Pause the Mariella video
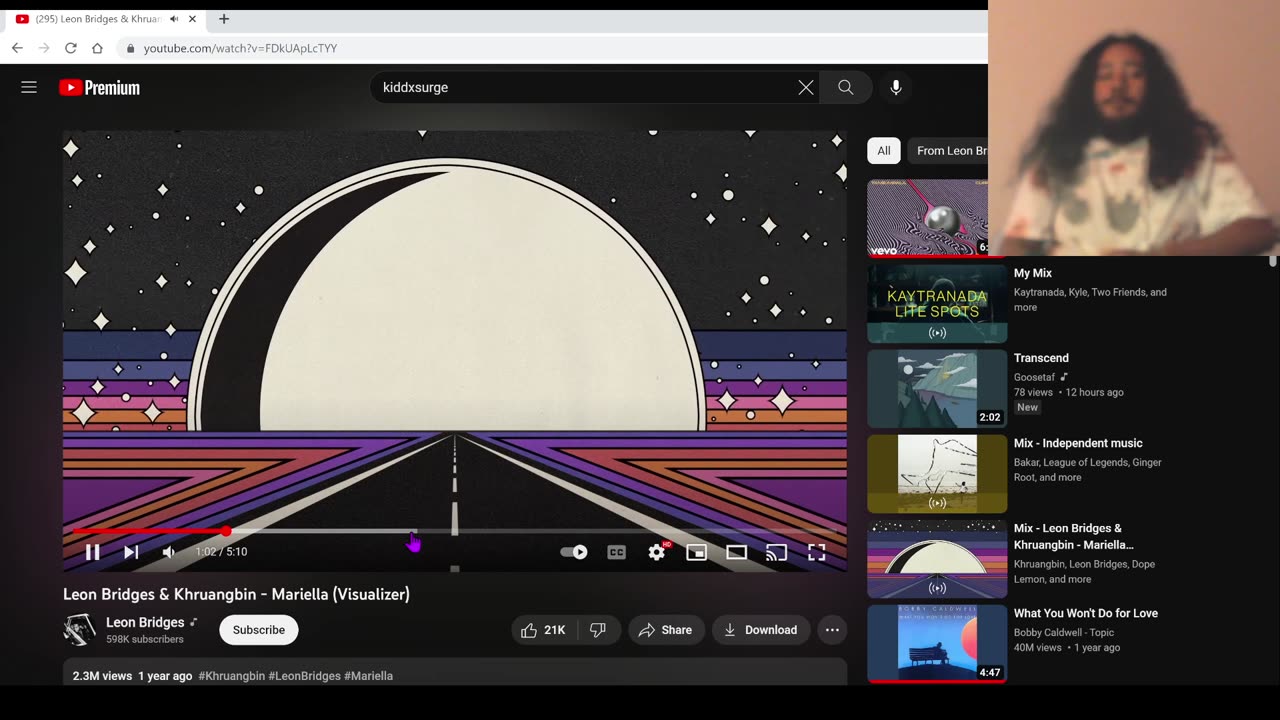The height and width of the screenshot is (720, 1280). [x=92, y=552]
